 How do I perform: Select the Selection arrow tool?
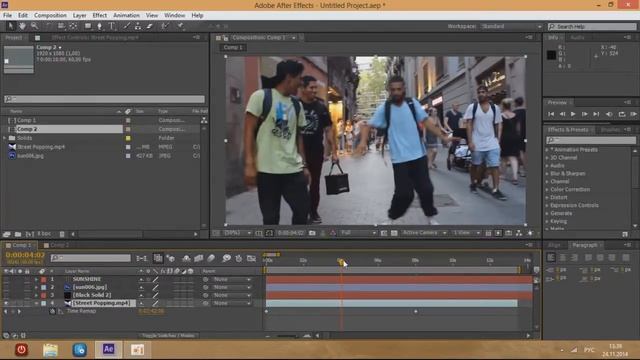[11, 26]
